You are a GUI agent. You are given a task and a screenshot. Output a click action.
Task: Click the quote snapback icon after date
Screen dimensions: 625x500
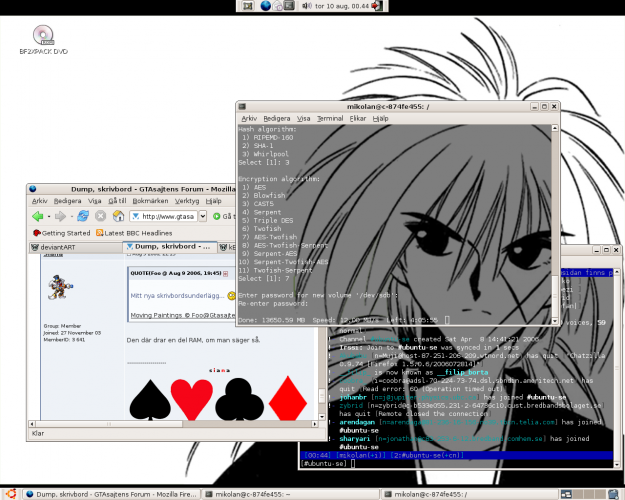point(225,274)
